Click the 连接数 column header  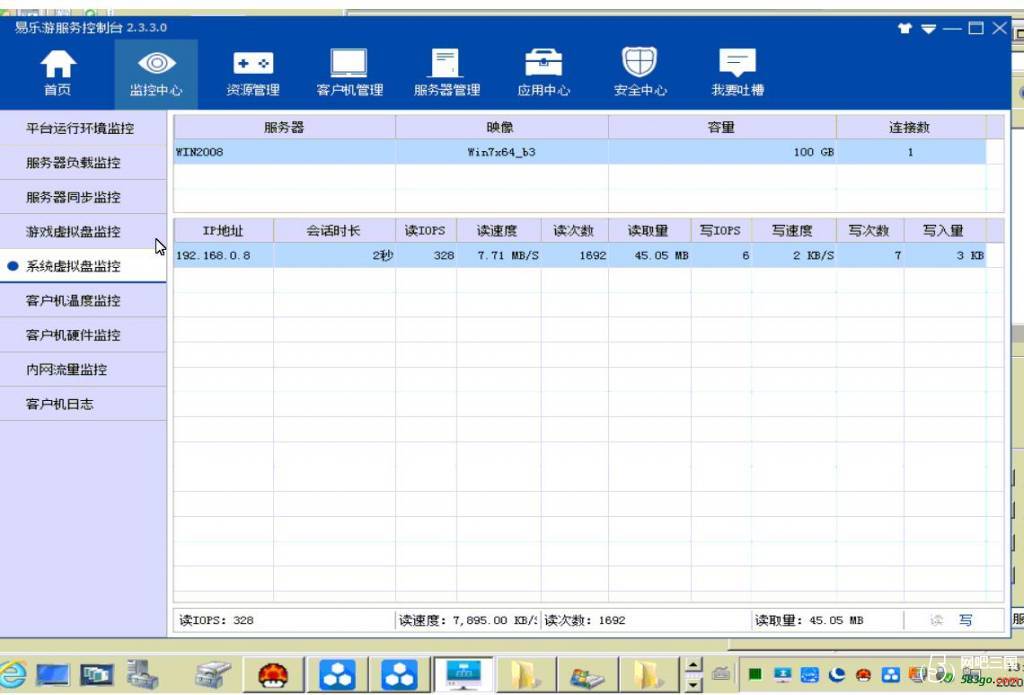pos(910,127)
